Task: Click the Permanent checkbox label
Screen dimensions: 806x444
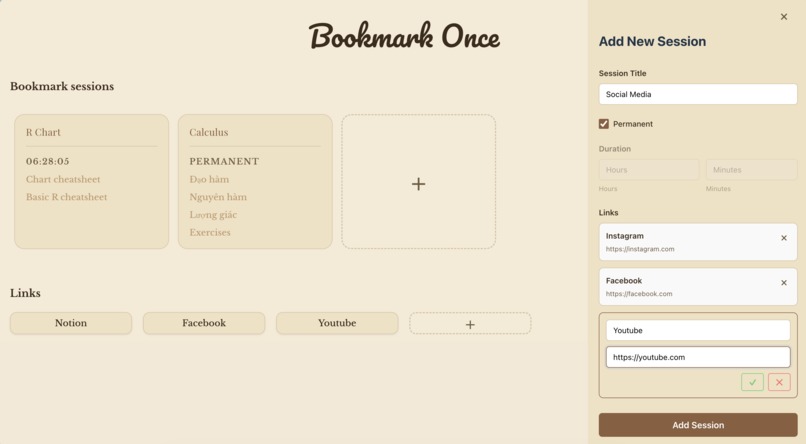Action: click(x=633, y=124)
